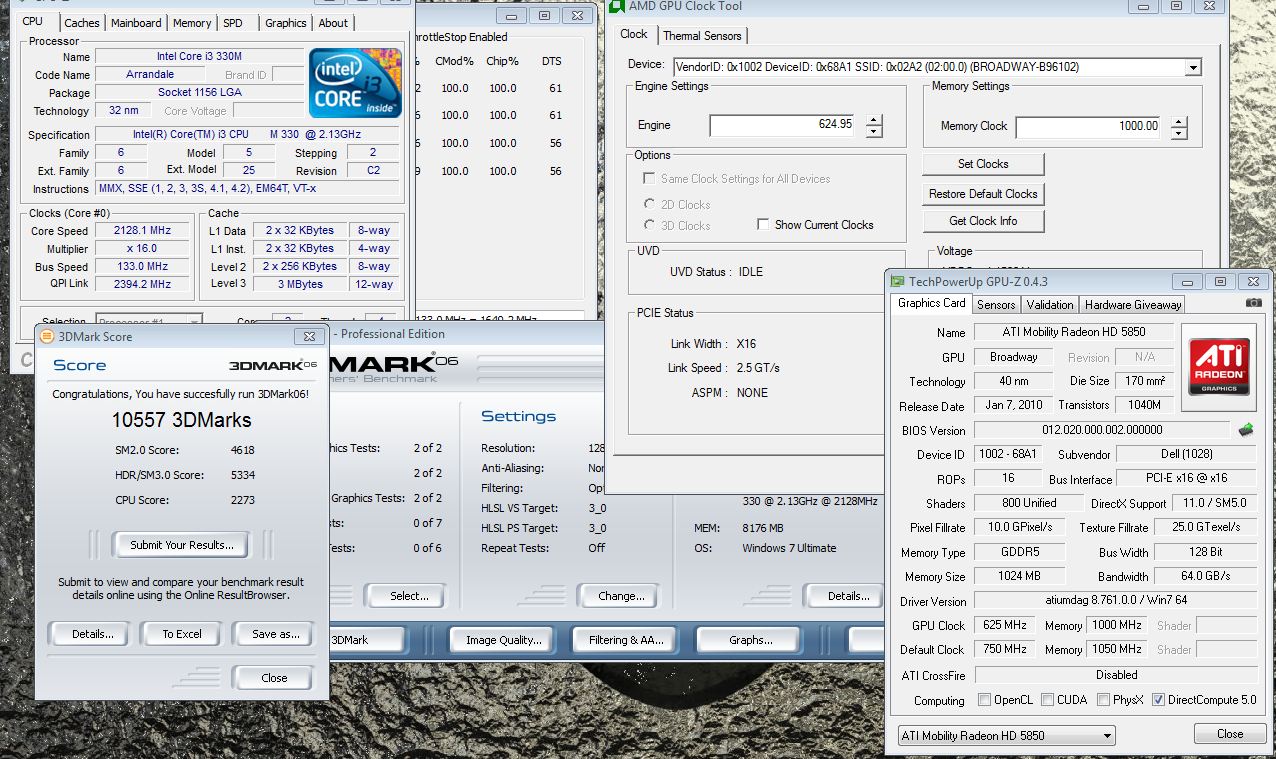Viewport: 1276px width, 759px height.
Task: Click Submit Your Results in 3DMark Score
Action: point(182,545)
